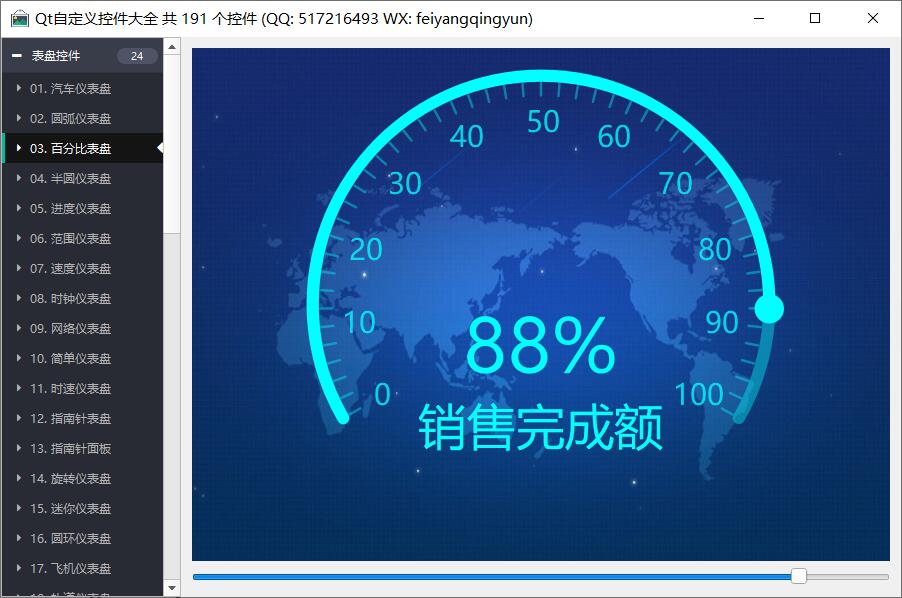Open 12. 指南针表盘 item

pos(70,419)
